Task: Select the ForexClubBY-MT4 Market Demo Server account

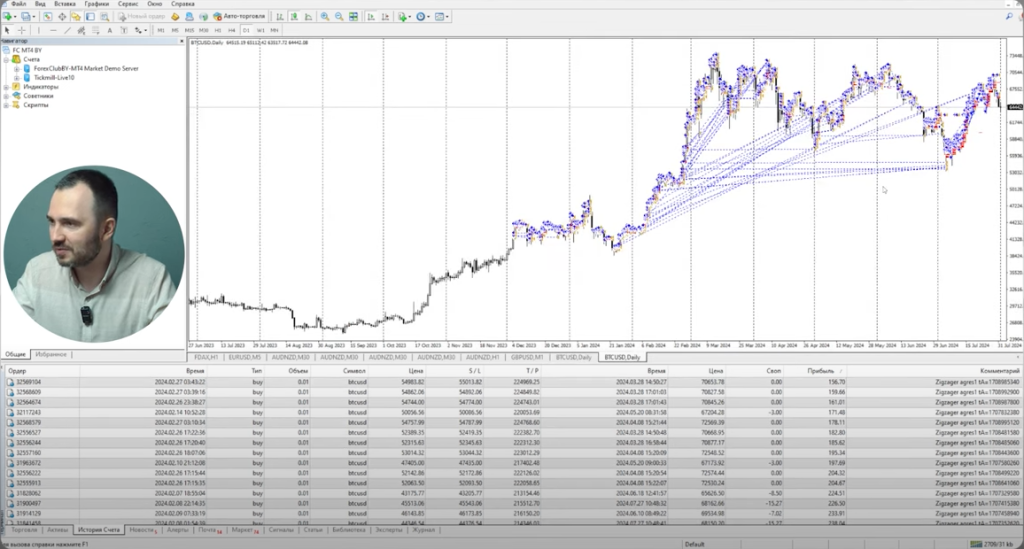Action: (85, 68)
